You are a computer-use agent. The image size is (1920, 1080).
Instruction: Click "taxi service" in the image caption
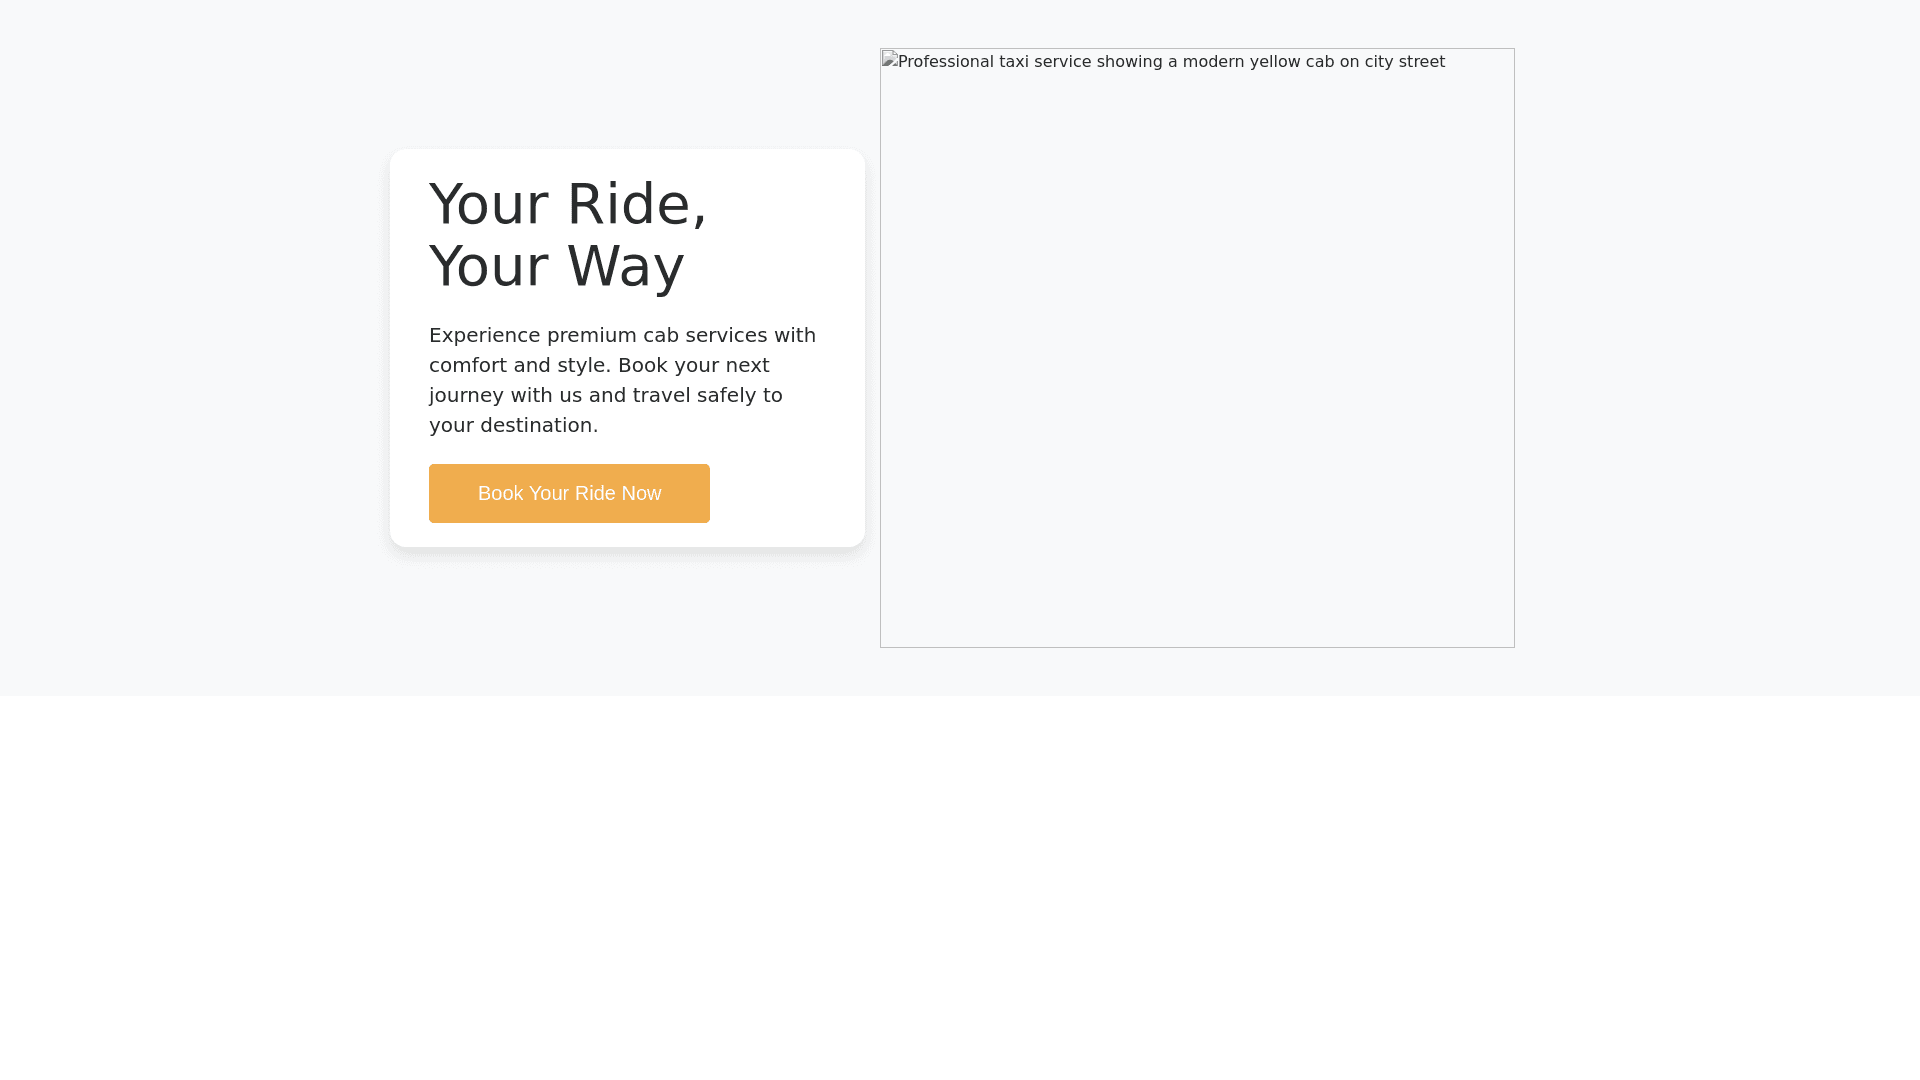(x=1045, y=62)
